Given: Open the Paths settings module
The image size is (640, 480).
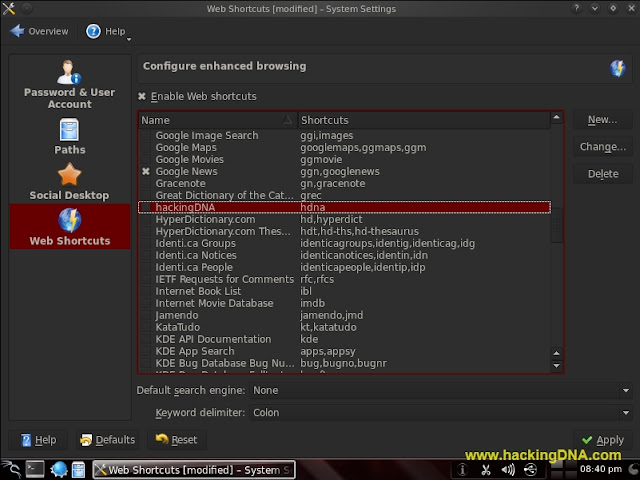Looking at the screenshot, I should click(x=69, y=137).
